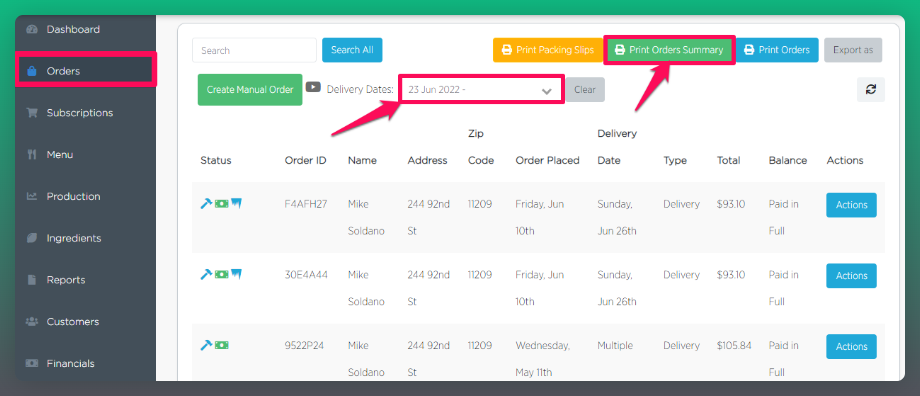Click the third status icon for F4AFH27
The width and height of the screenshot is (920, 396).
pos(236,203)
